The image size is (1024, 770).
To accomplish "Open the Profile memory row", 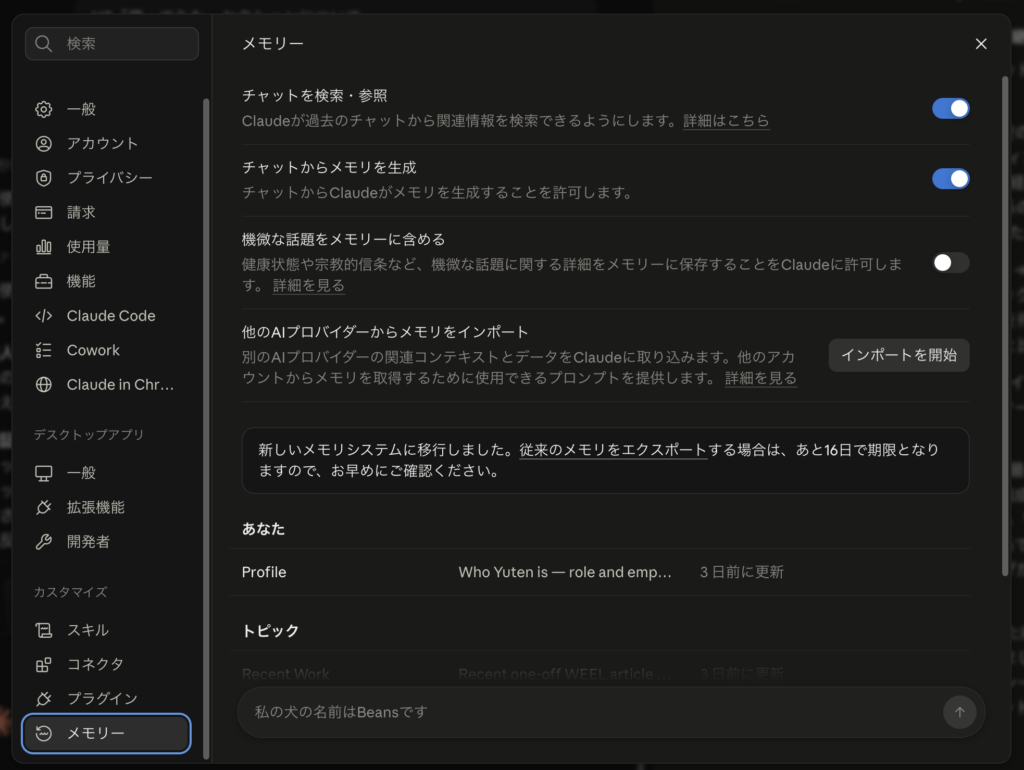I will 601,572.
